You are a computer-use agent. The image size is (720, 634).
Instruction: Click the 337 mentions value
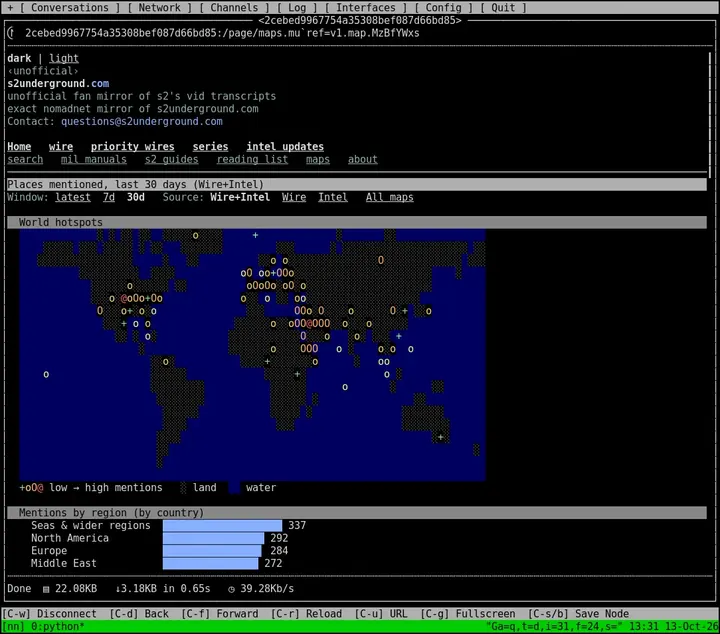coord(297,525)
